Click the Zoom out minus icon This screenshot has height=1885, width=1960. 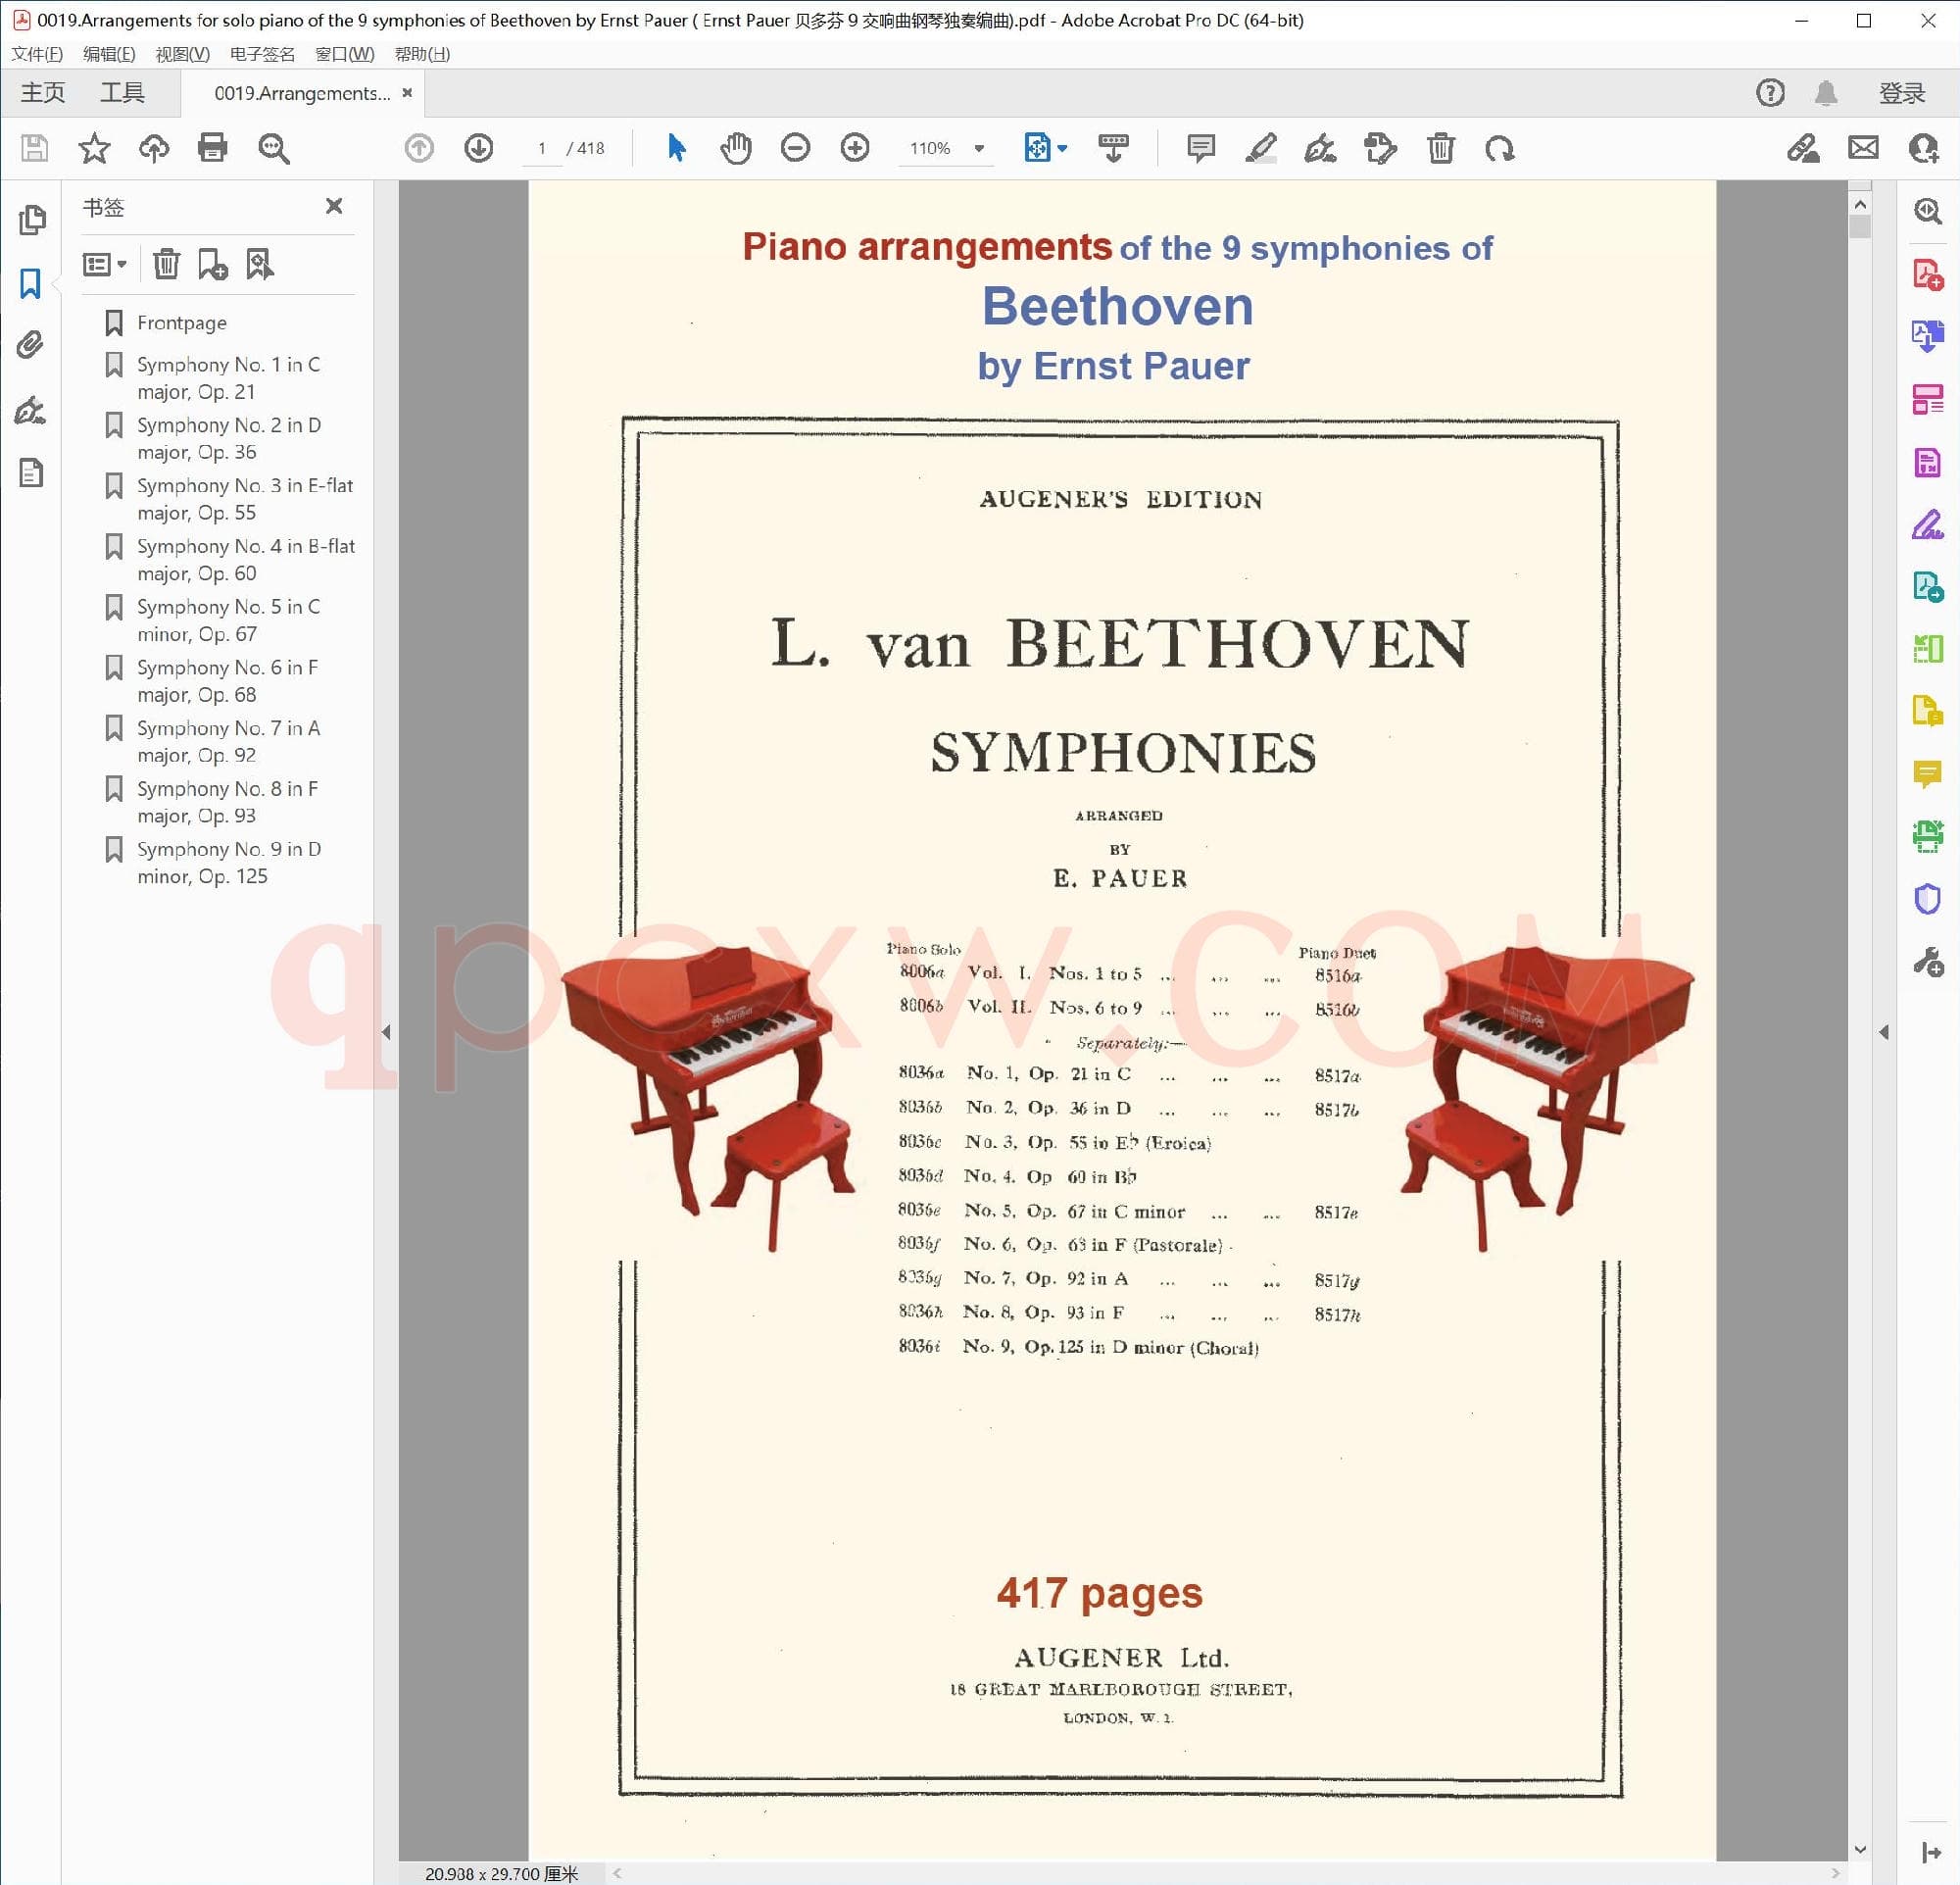795,148
